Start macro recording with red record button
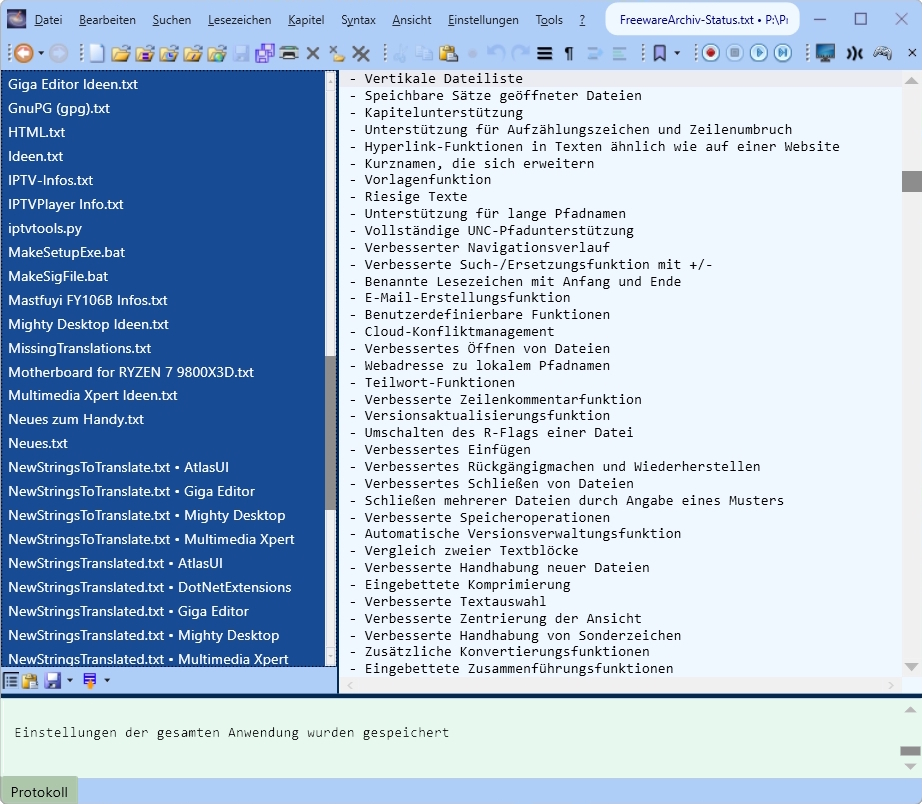 [710, 53]
